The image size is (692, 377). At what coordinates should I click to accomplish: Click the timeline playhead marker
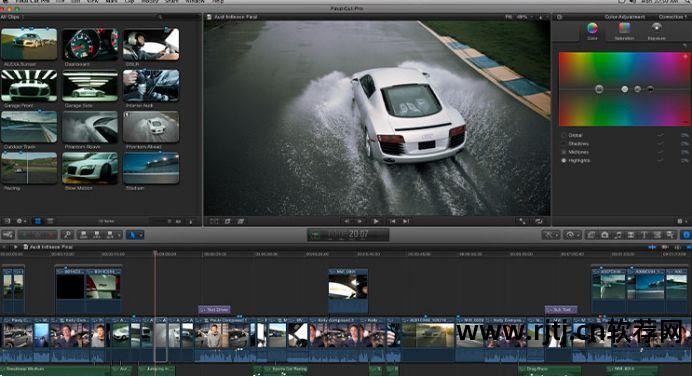tap(155, 253)
